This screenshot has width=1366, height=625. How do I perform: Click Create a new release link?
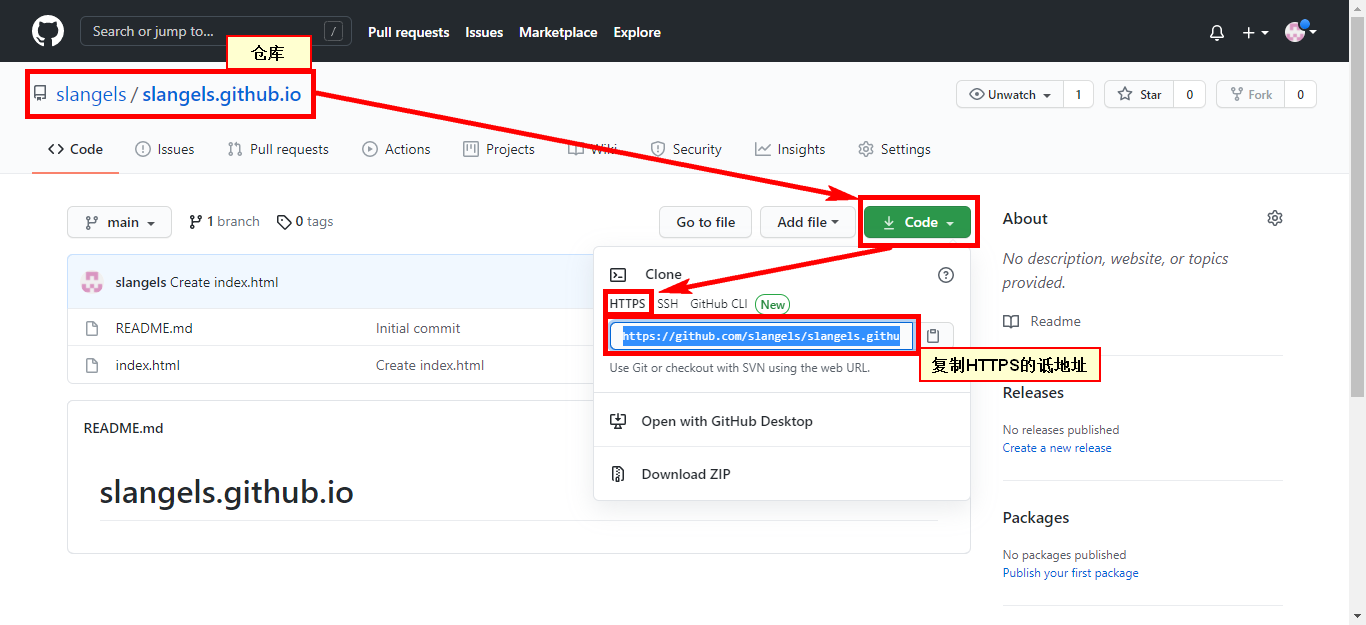click(1057, 448)
